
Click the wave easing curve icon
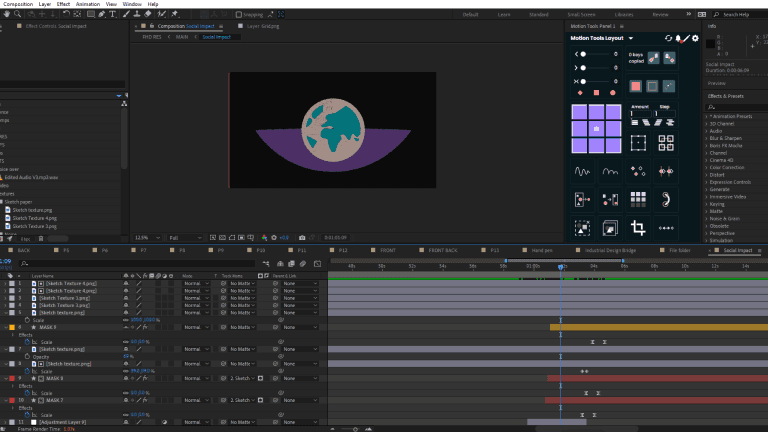582,171
